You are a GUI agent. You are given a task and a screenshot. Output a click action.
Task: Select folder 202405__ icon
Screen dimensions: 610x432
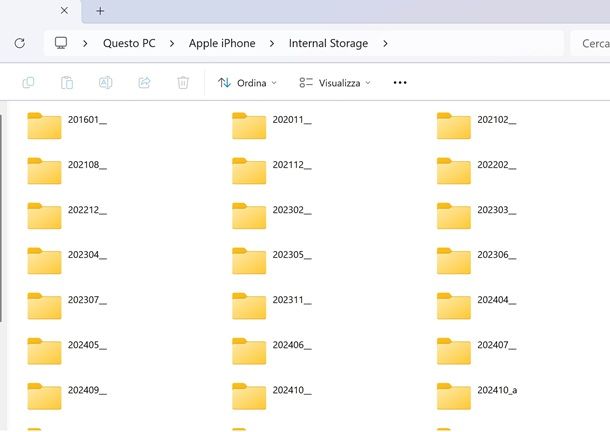coord(44,351)
